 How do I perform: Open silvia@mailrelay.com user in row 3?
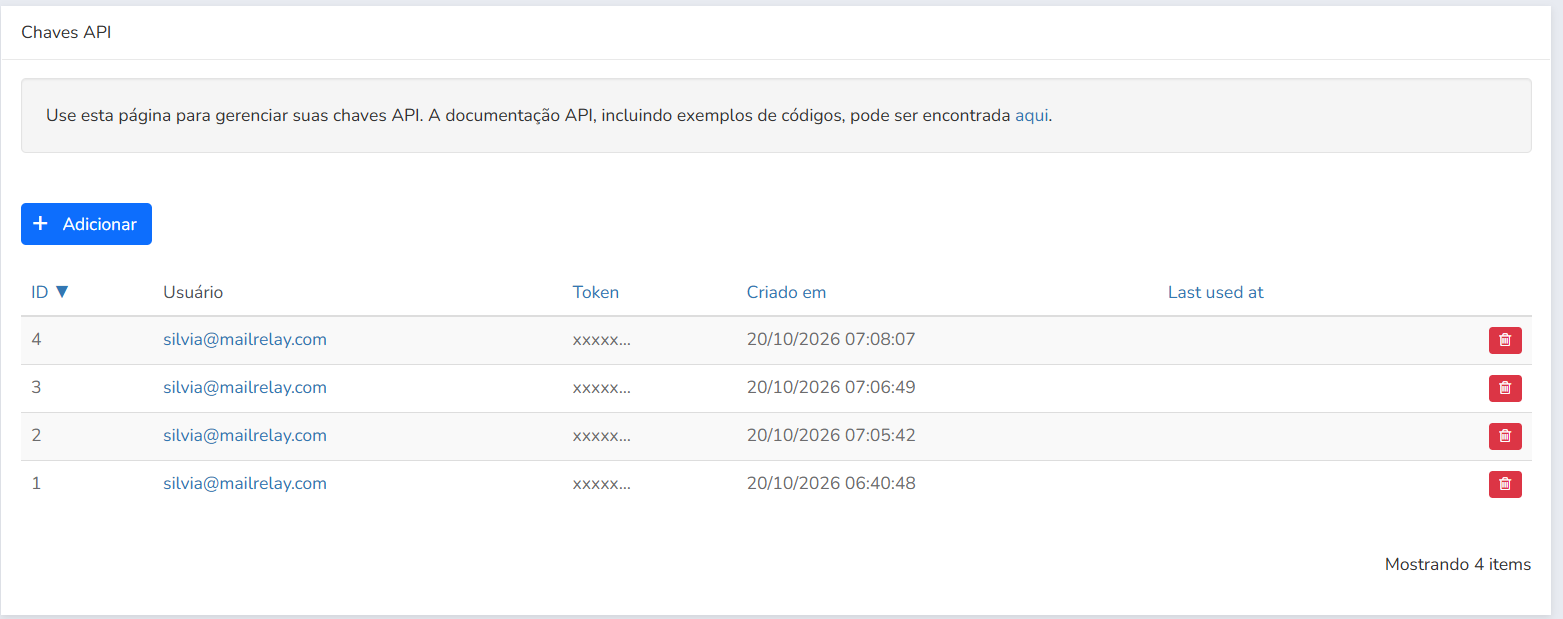click(245, 387)
